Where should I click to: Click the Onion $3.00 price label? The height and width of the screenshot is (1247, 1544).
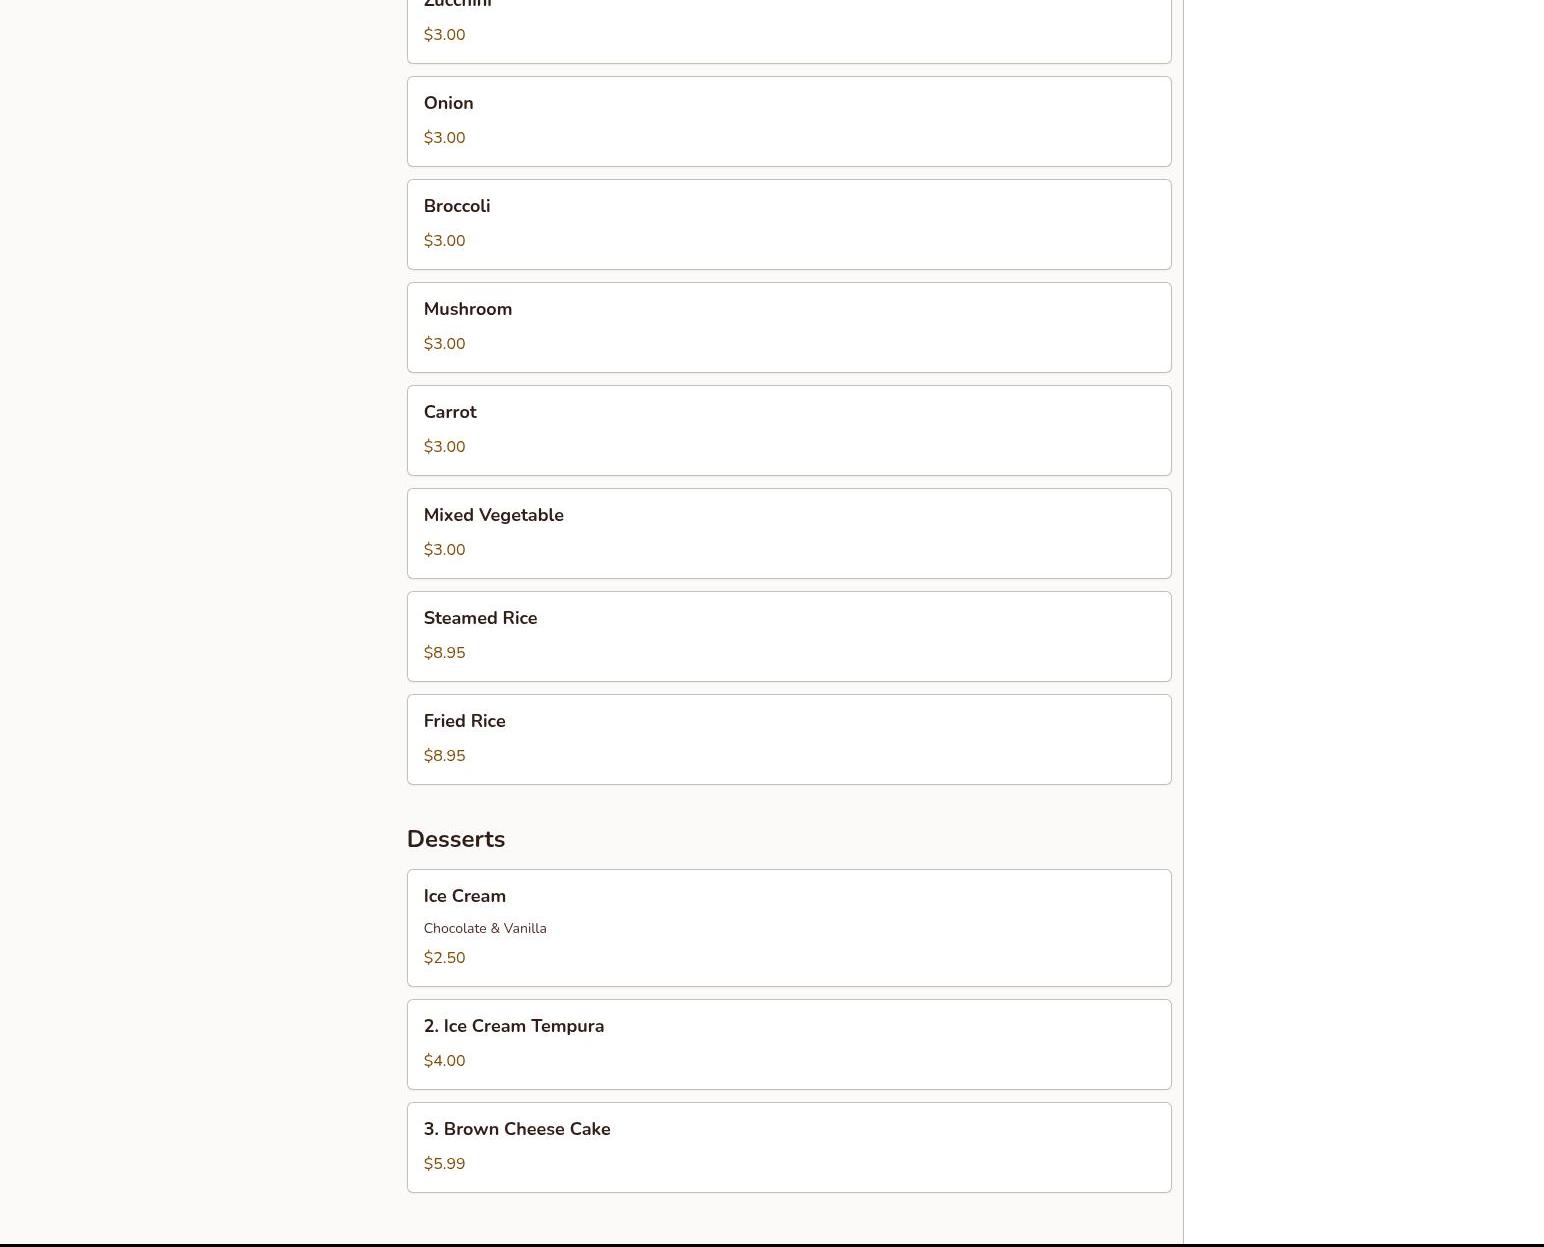444,138
